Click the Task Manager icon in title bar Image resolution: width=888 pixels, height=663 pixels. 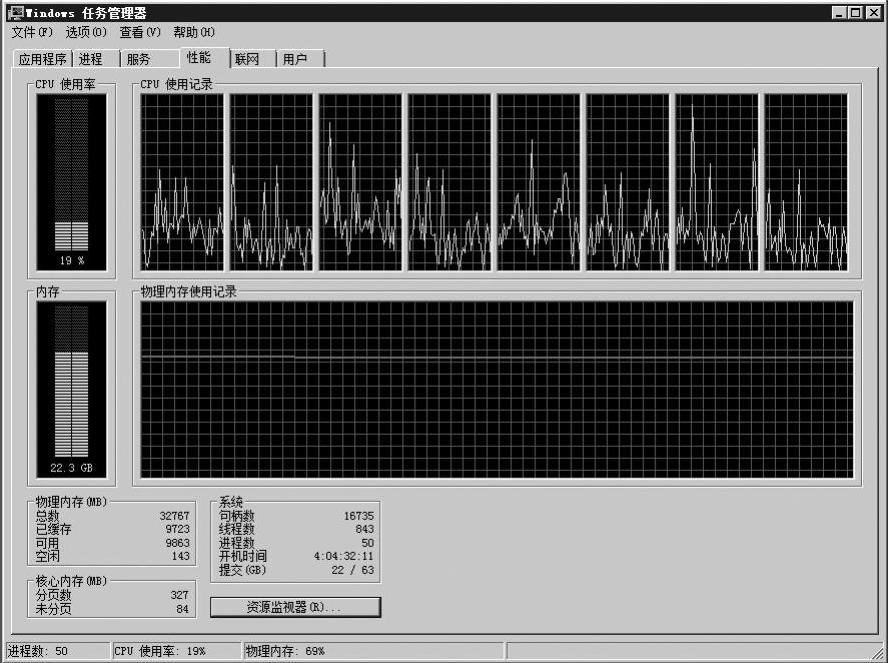(15, 13)
